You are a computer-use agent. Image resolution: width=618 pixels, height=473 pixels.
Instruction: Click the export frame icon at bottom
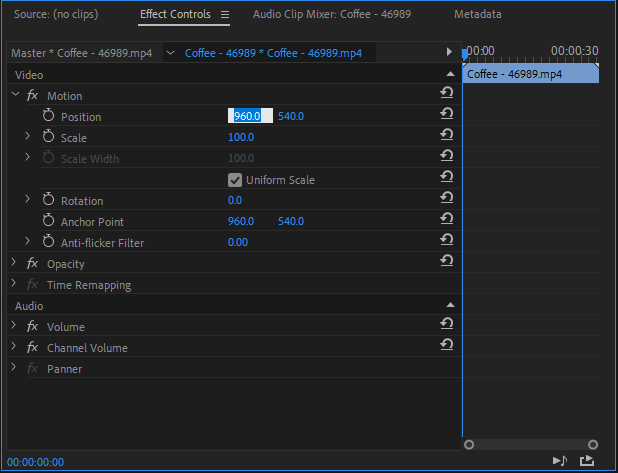[586, 460]
